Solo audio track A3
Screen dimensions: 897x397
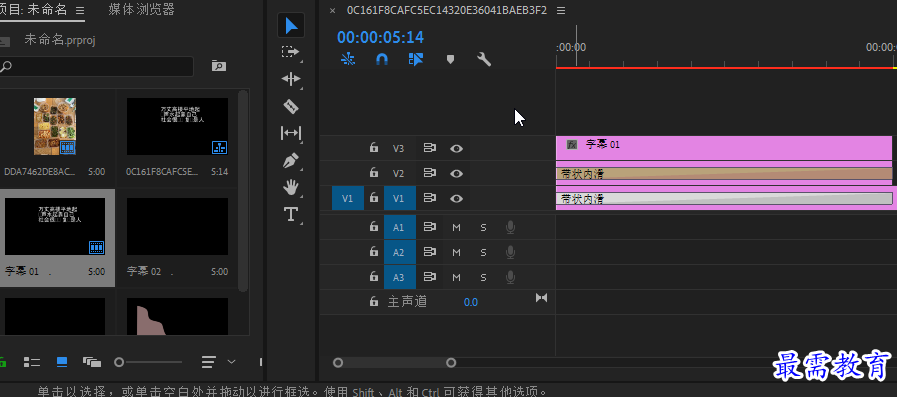click(483, 277)
